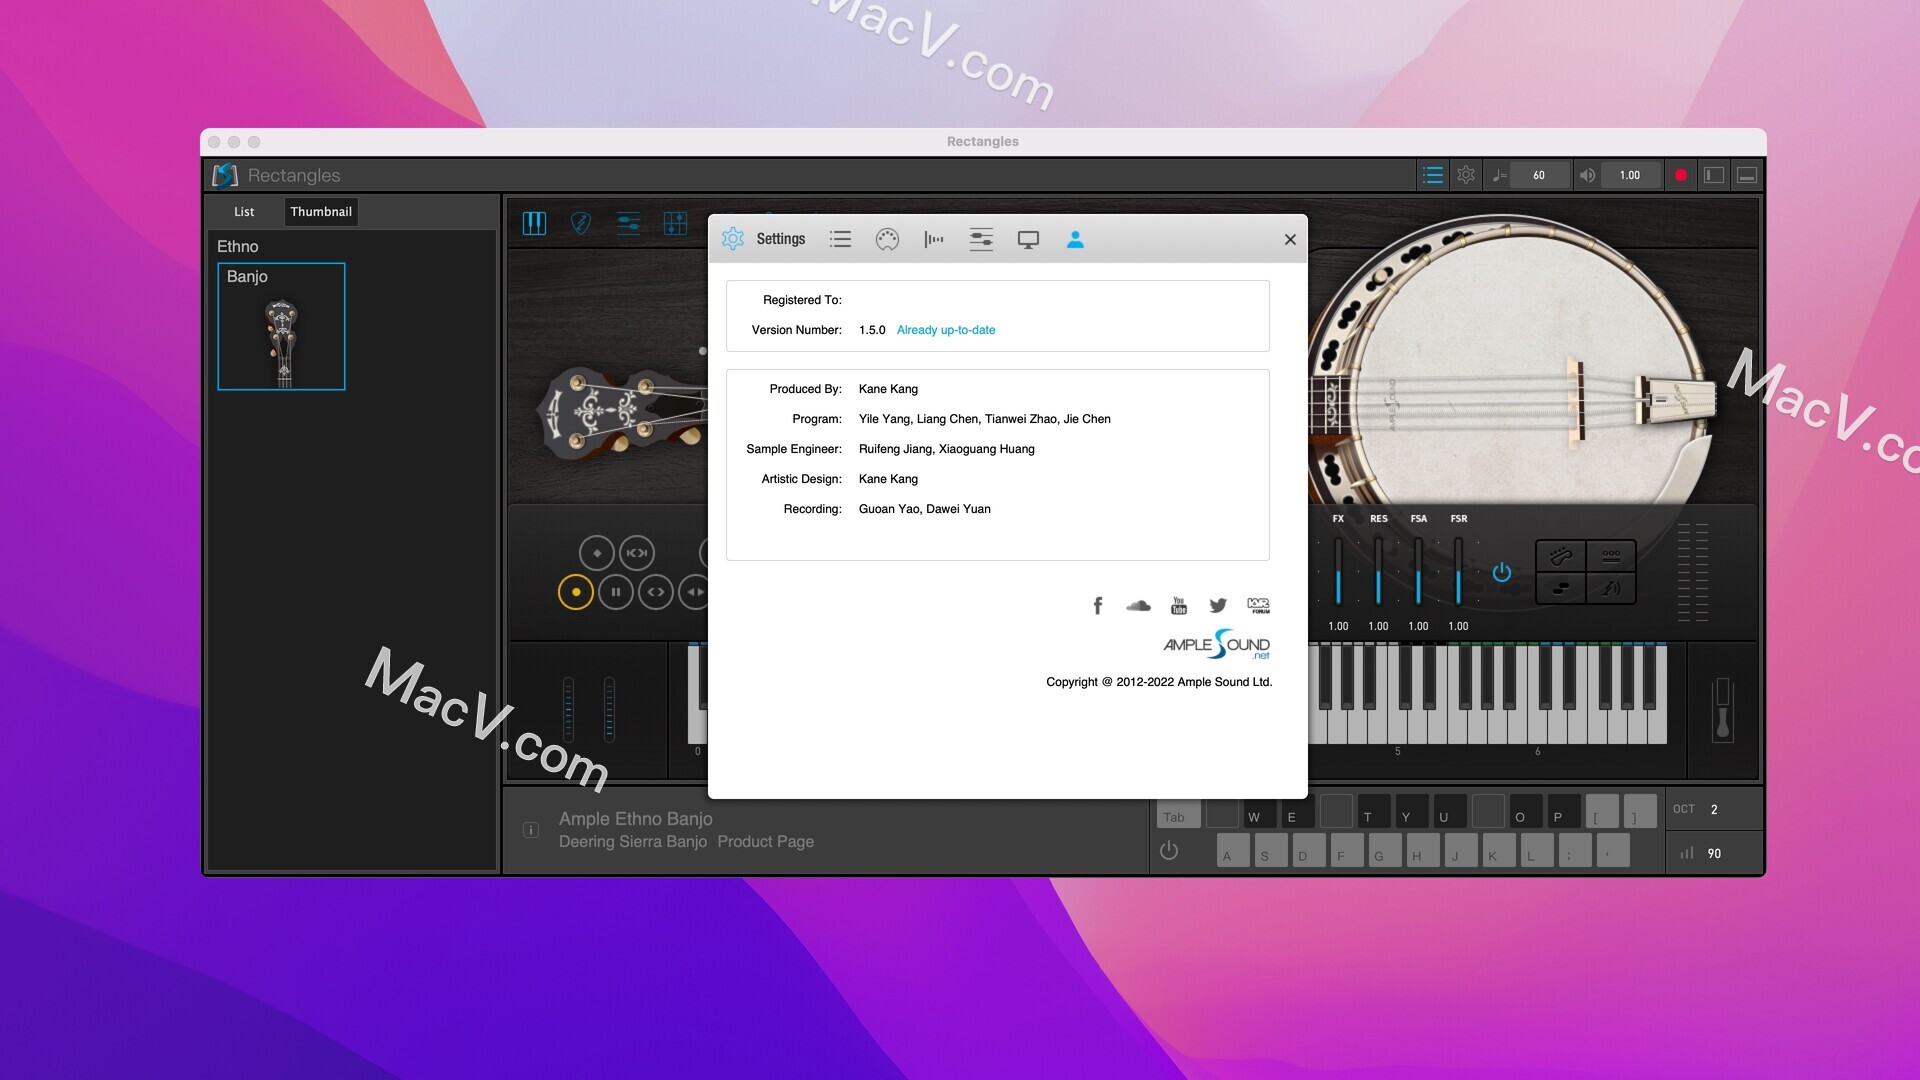Toggle the left sidebar panel layout icon

(1714, 175)
